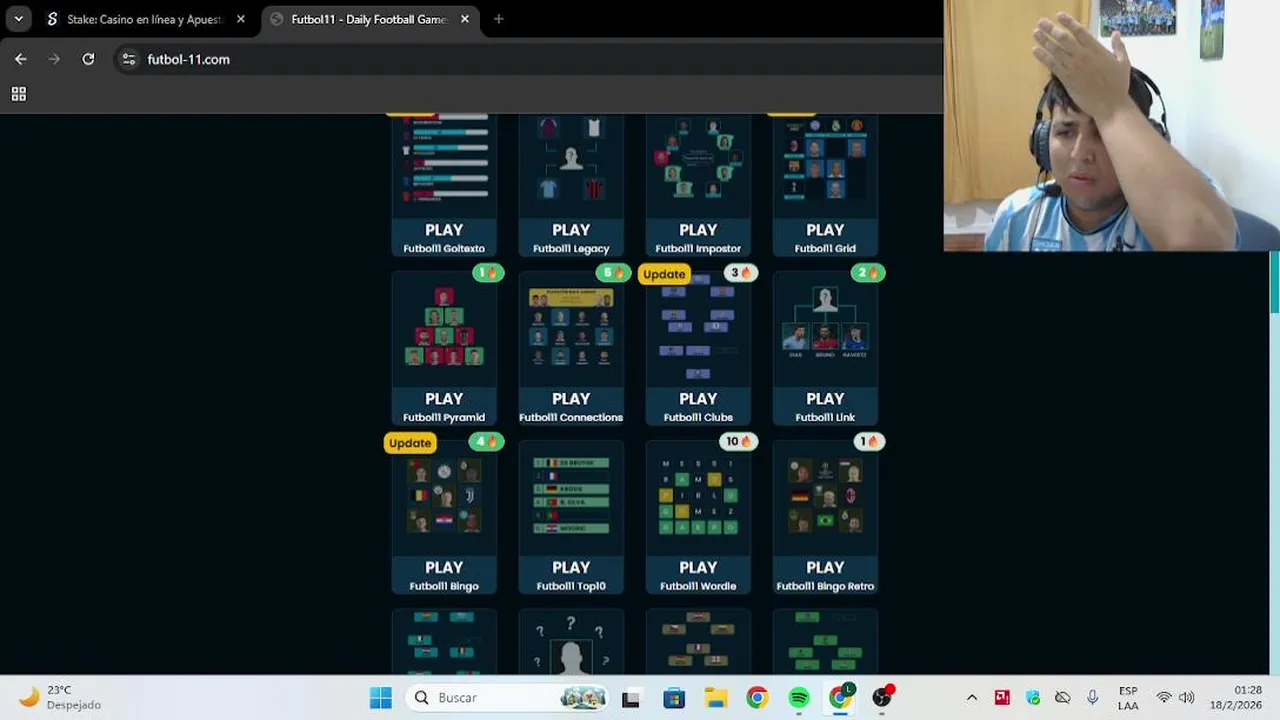Click the streak badge on Connections card
Viewport: 1280px width, 720px height.
pos(614,273)
